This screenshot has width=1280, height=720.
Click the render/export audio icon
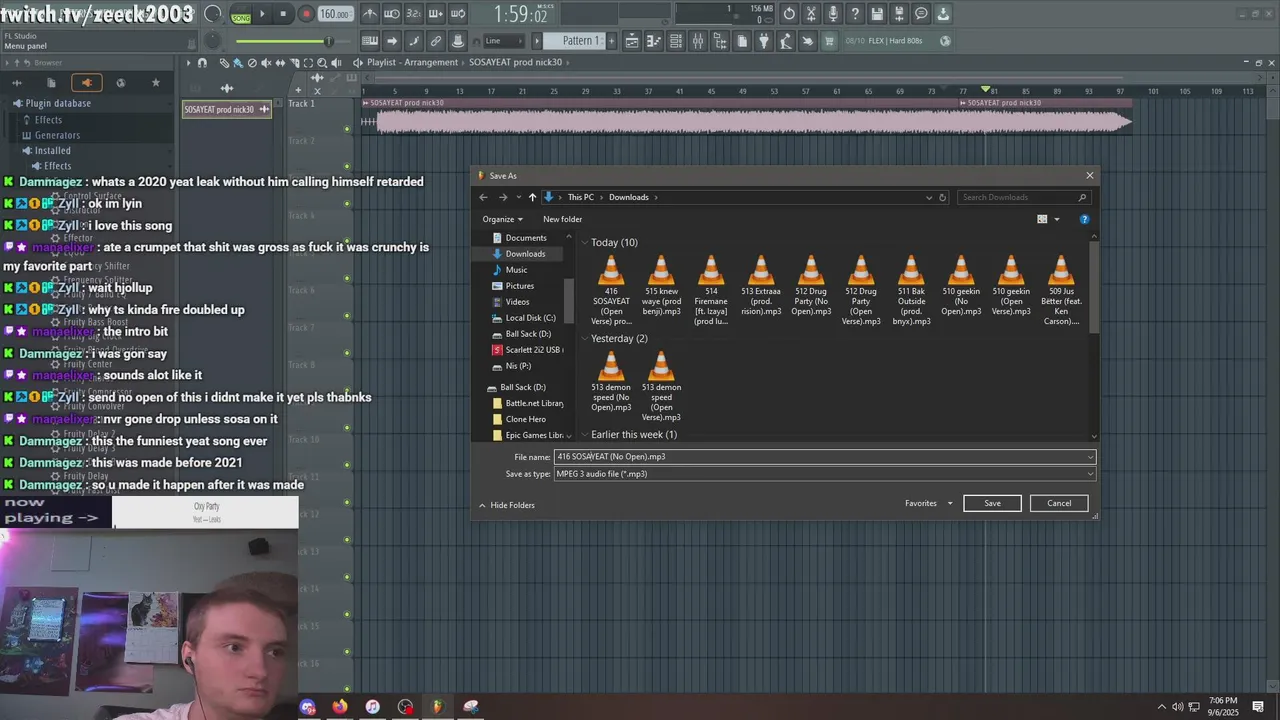(899, 14)
